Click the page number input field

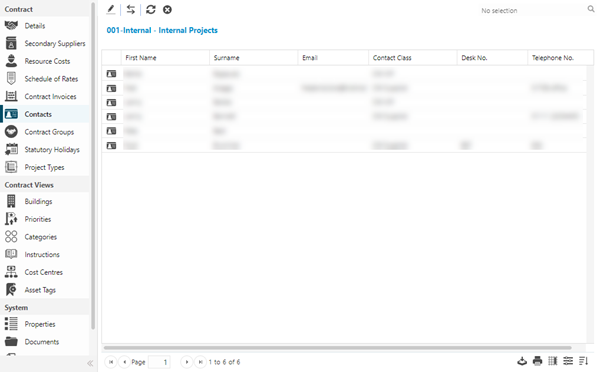point(159,362)
